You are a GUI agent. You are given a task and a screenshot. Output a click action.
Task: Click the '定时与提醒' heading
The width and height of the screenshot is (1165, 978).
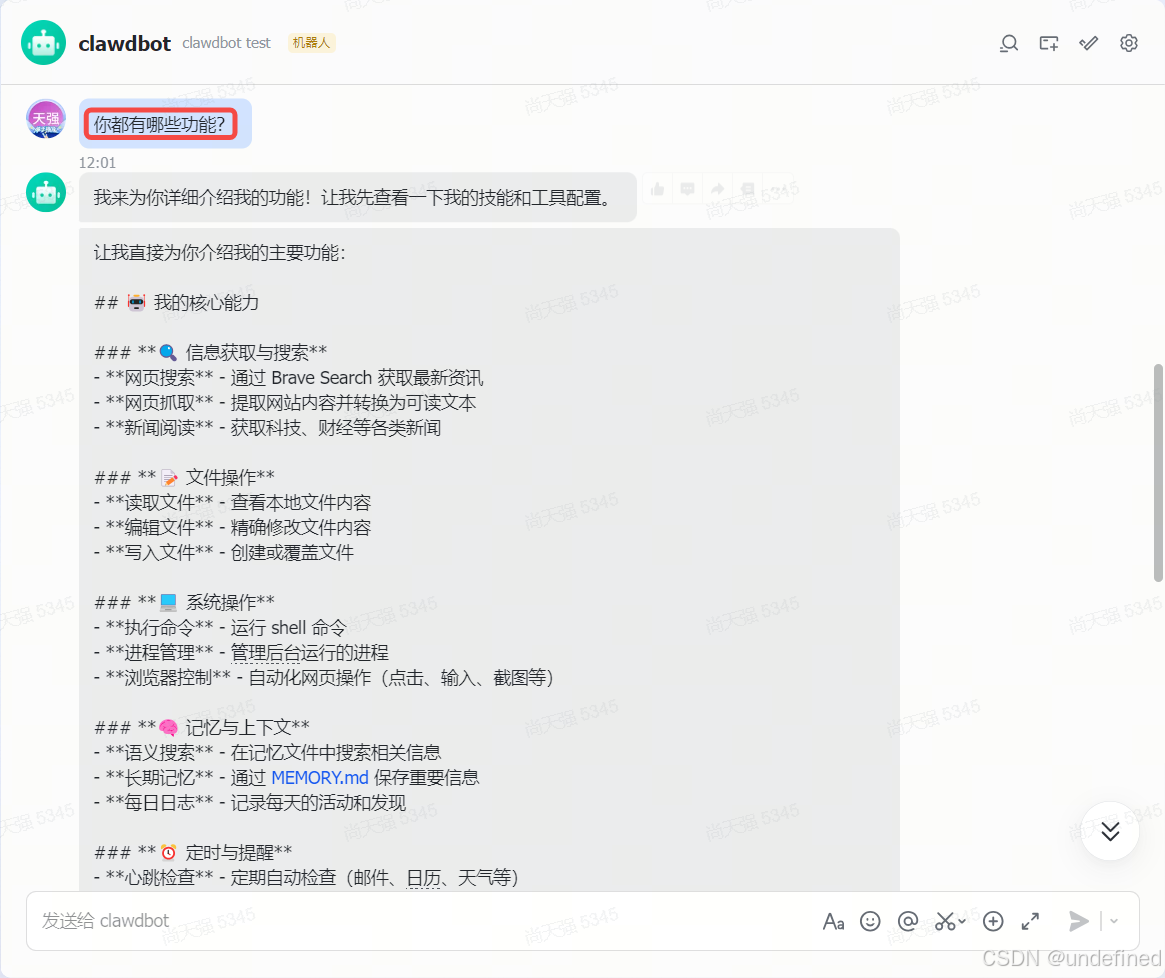[193, 852]
